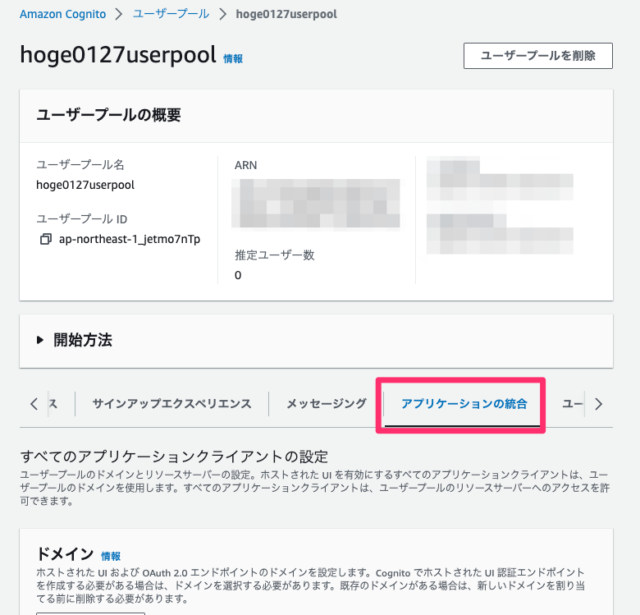Click hoge0127userpool in the breadcrumb

286,14
